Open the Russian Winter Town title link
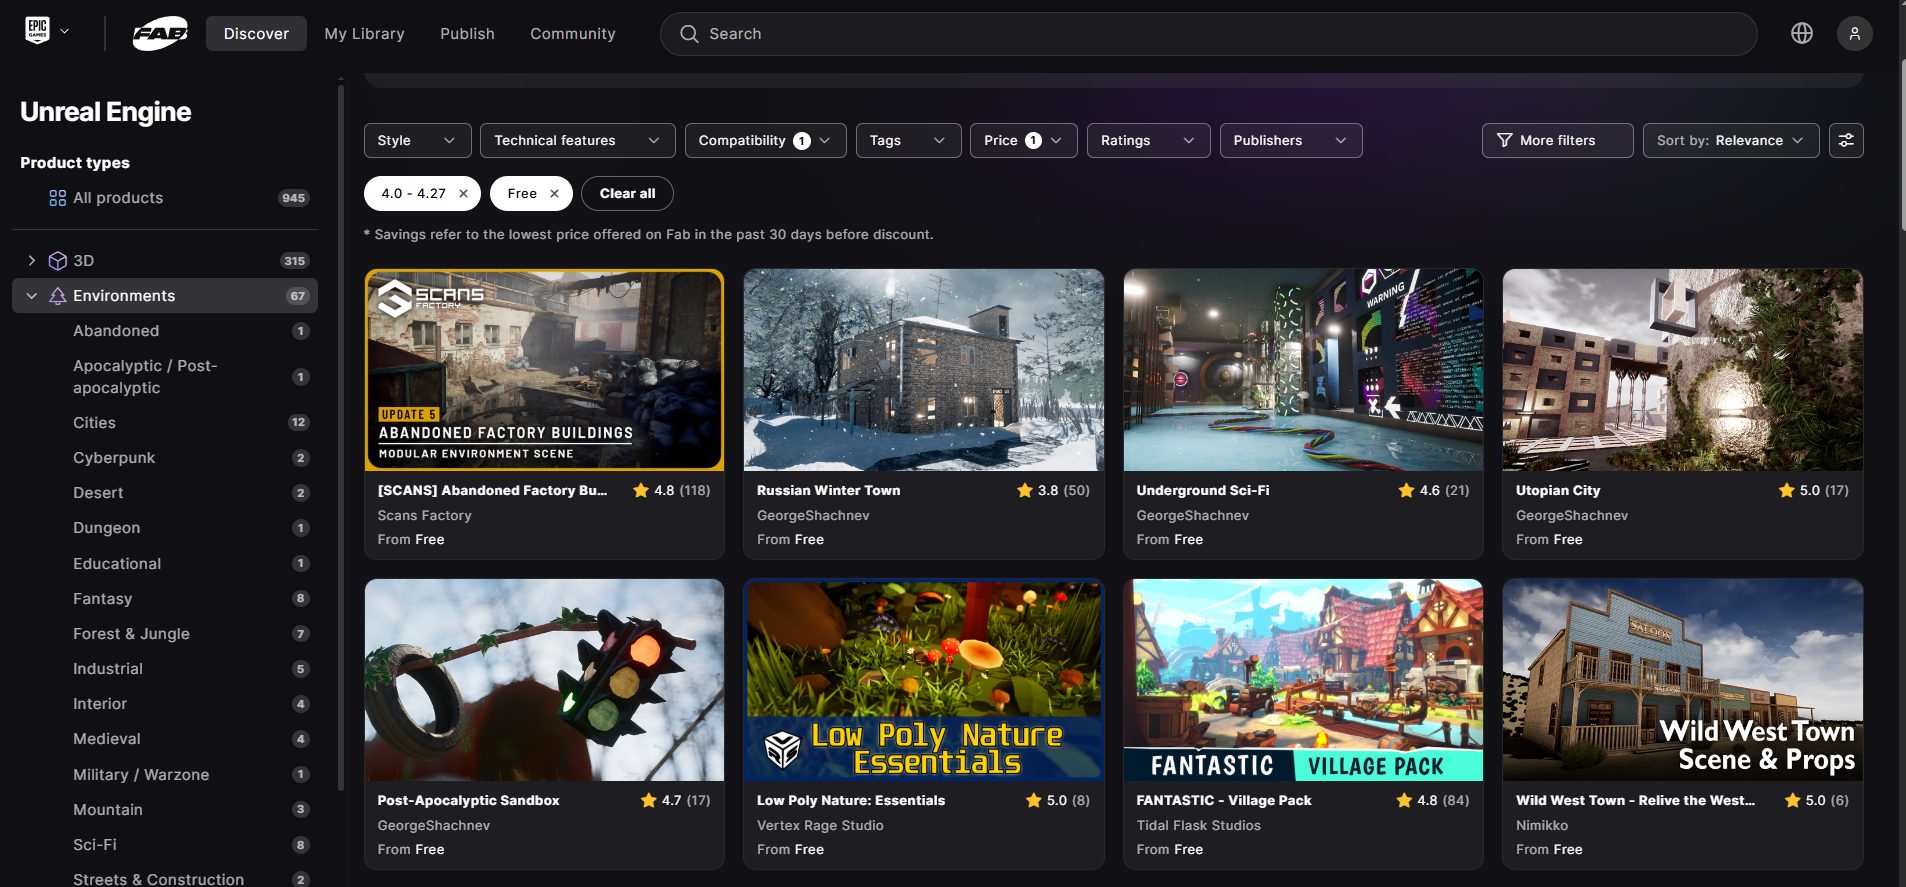The height and width of the screenshot is (887, 1906). coord(828,491)
